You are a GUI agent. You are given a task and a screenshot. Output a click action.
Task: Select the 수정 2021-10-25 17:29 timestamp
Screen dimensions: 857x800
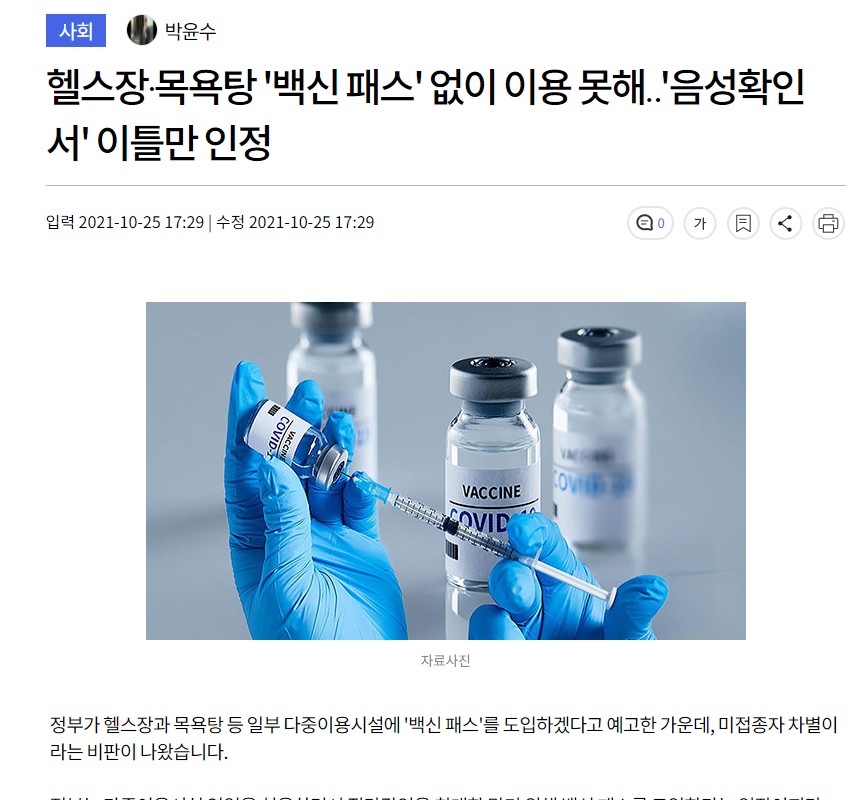tap(295, 222)
